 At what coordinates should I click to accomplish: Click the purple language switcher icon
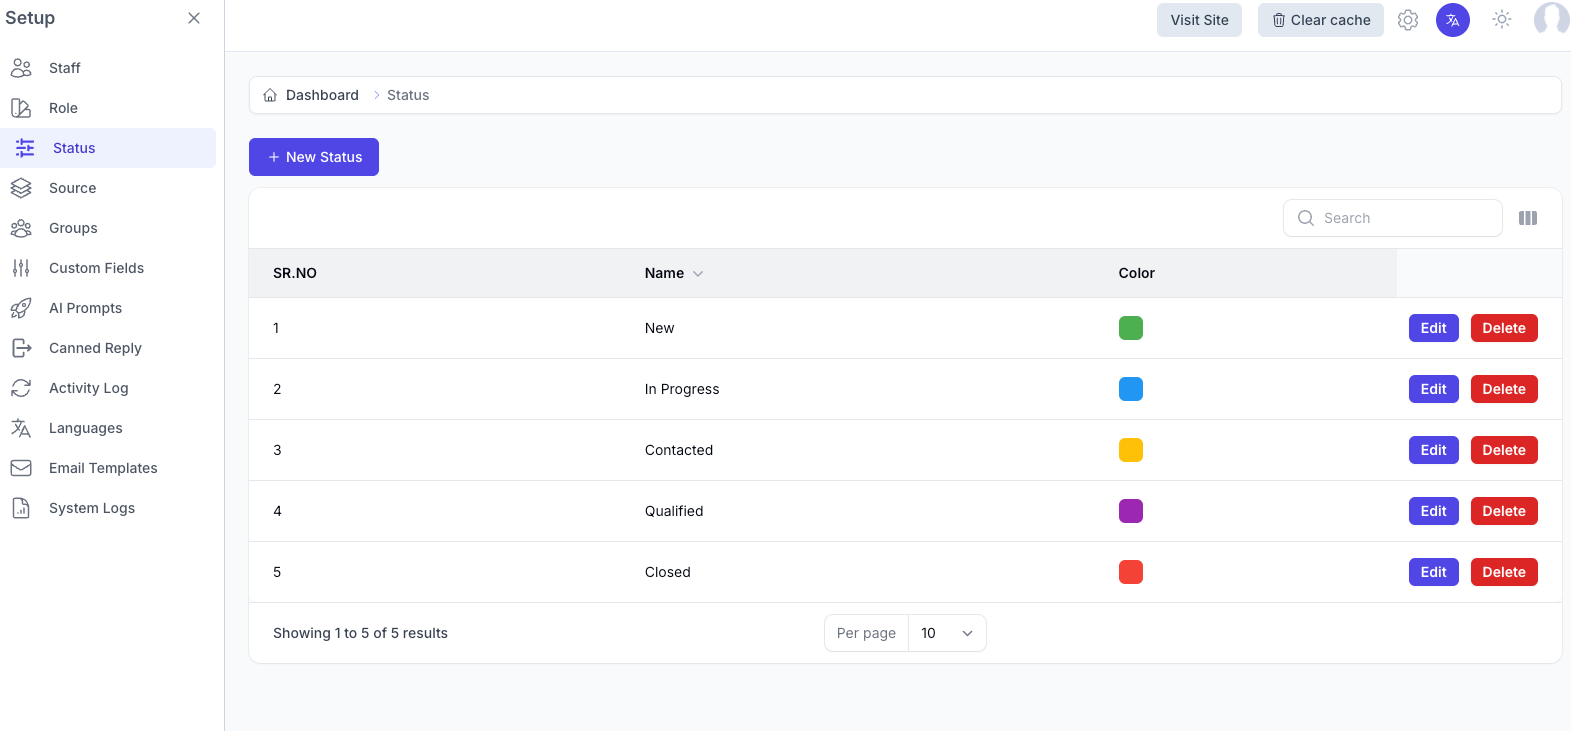tap(1453, 20)
